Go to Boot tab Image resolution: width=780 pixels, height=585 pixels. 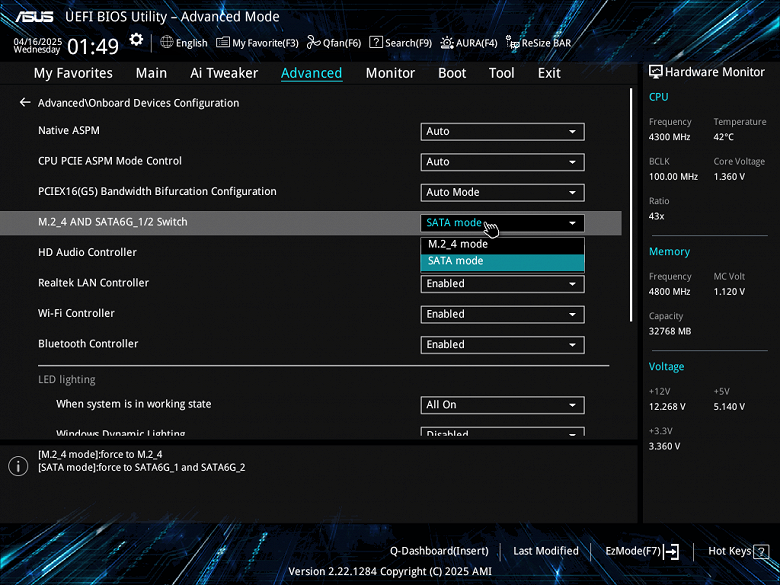452,73
